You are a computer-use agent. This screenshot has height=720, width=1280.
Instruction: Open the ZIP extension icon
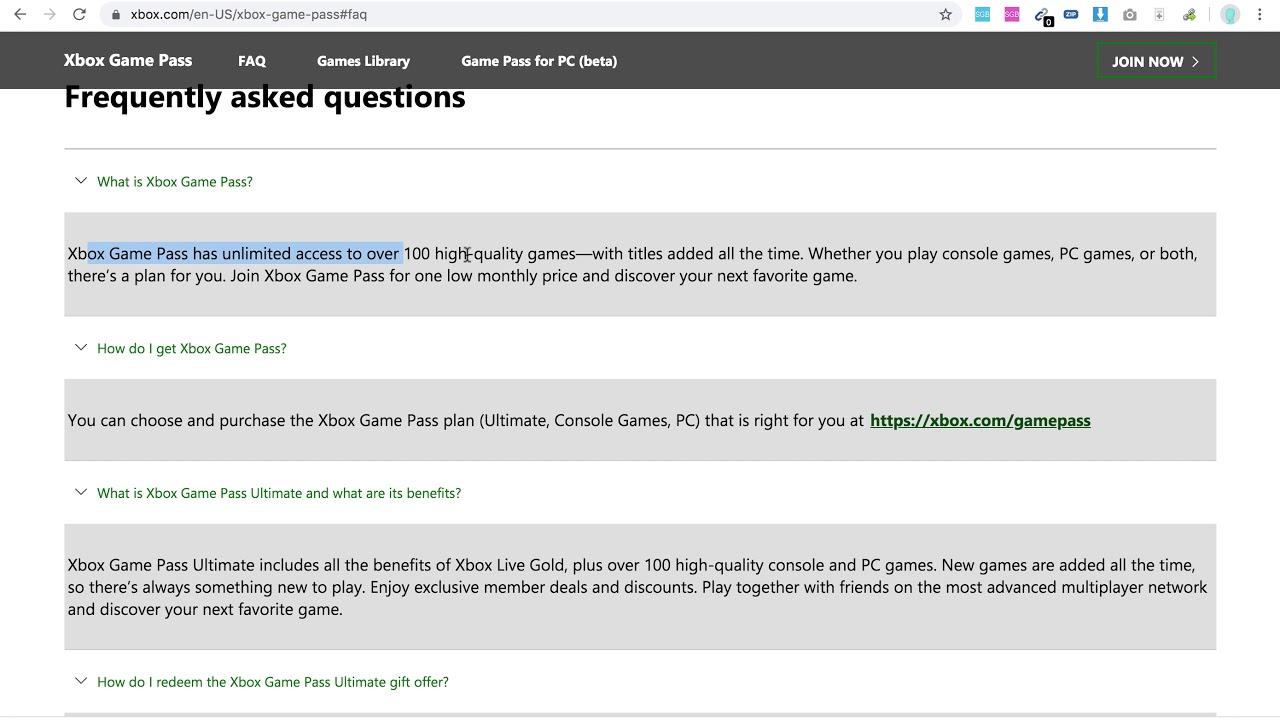pyautogui.click(x=1071, y=14)
